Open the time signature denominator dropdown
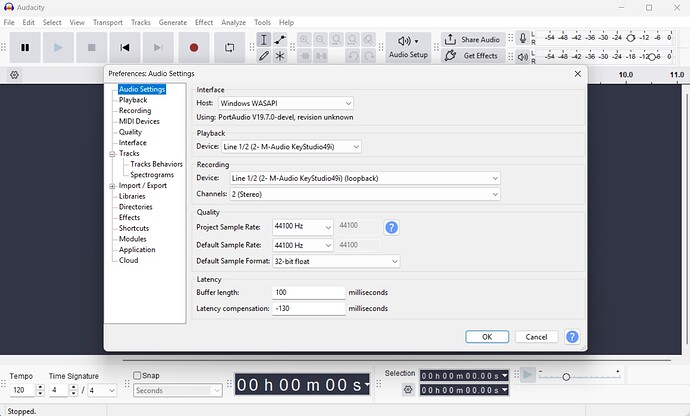Viewport: 690px width, 416px height. tap(102, 390)
